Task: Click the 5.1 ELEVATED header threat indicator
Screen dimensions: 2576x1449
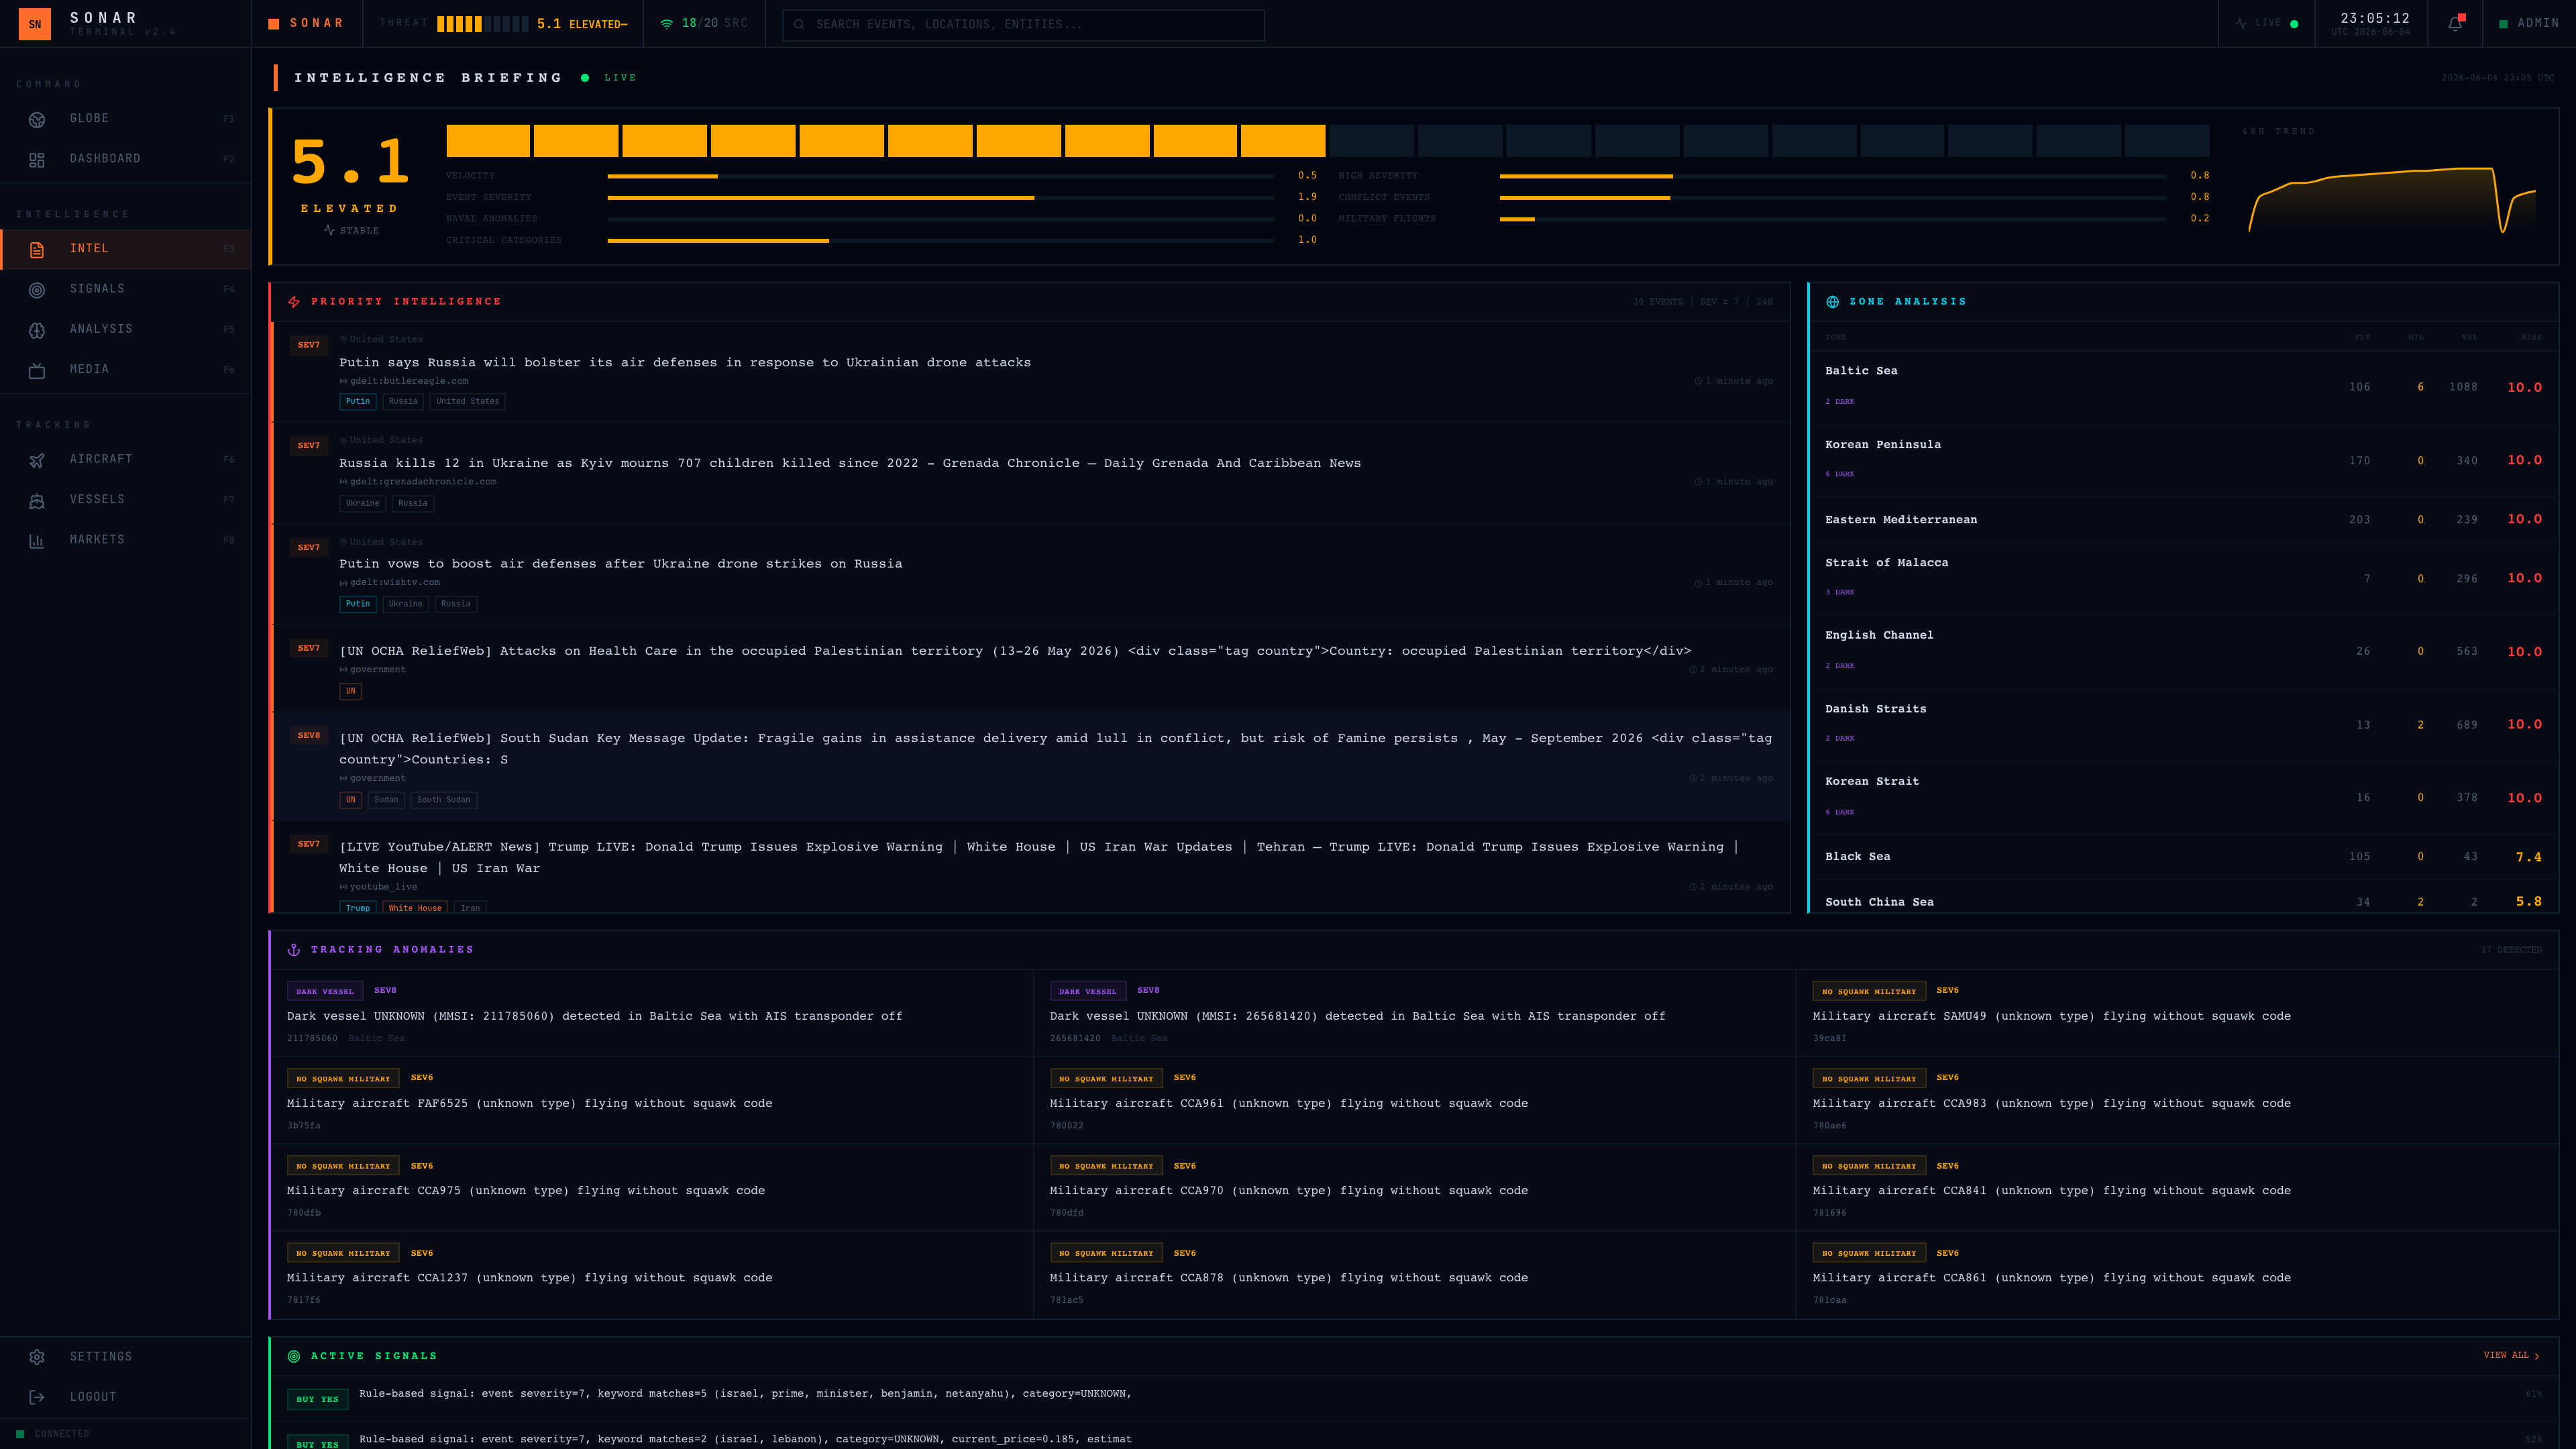Action: point(581,24)
